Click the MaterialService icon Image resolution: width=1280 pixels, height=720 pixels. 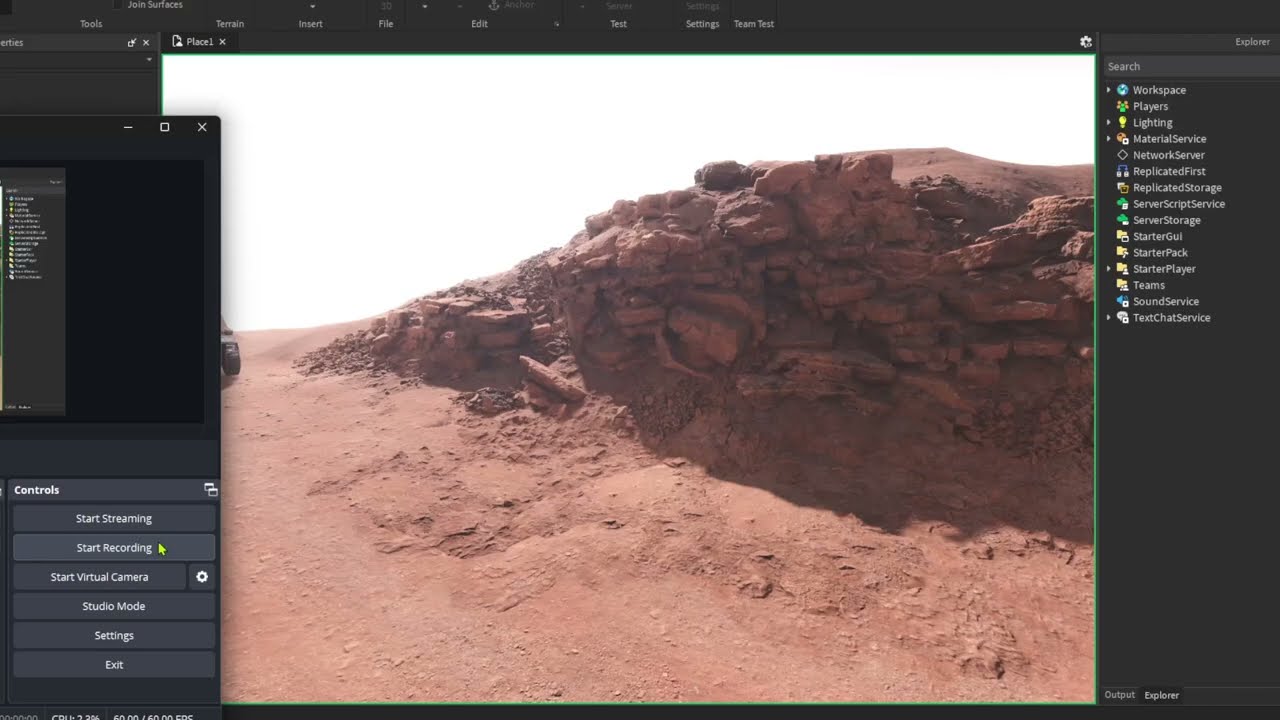pos(1122,139)
